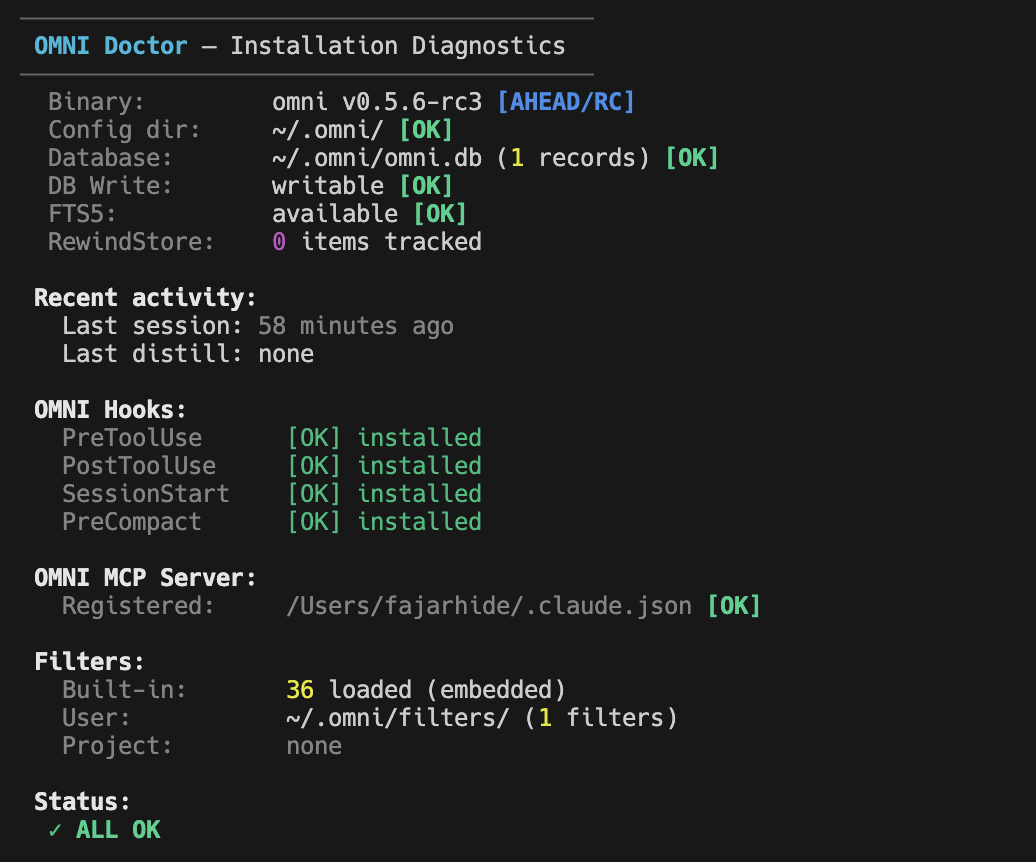Click '[OK] installed' on PreCompact row

(x=384, y=522)
